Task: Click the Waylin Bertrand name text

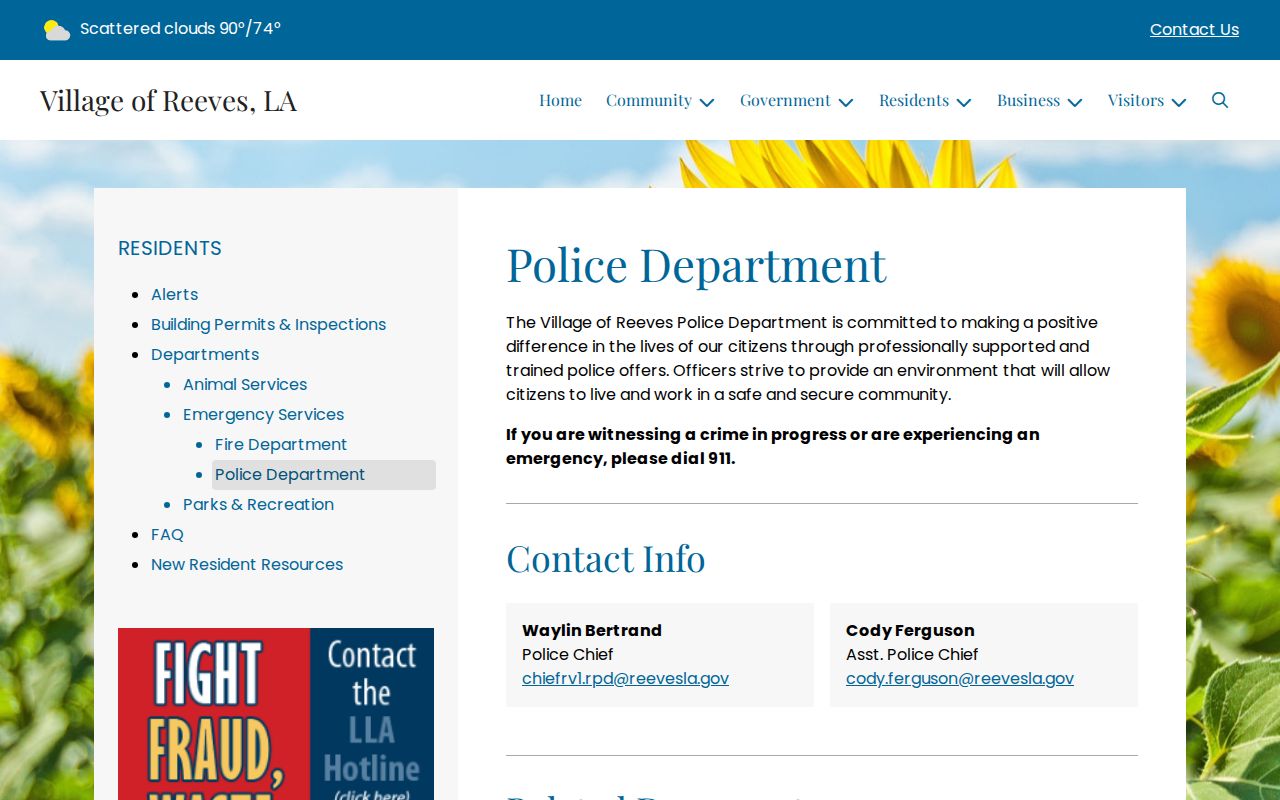Action: [x=592, y=630]
